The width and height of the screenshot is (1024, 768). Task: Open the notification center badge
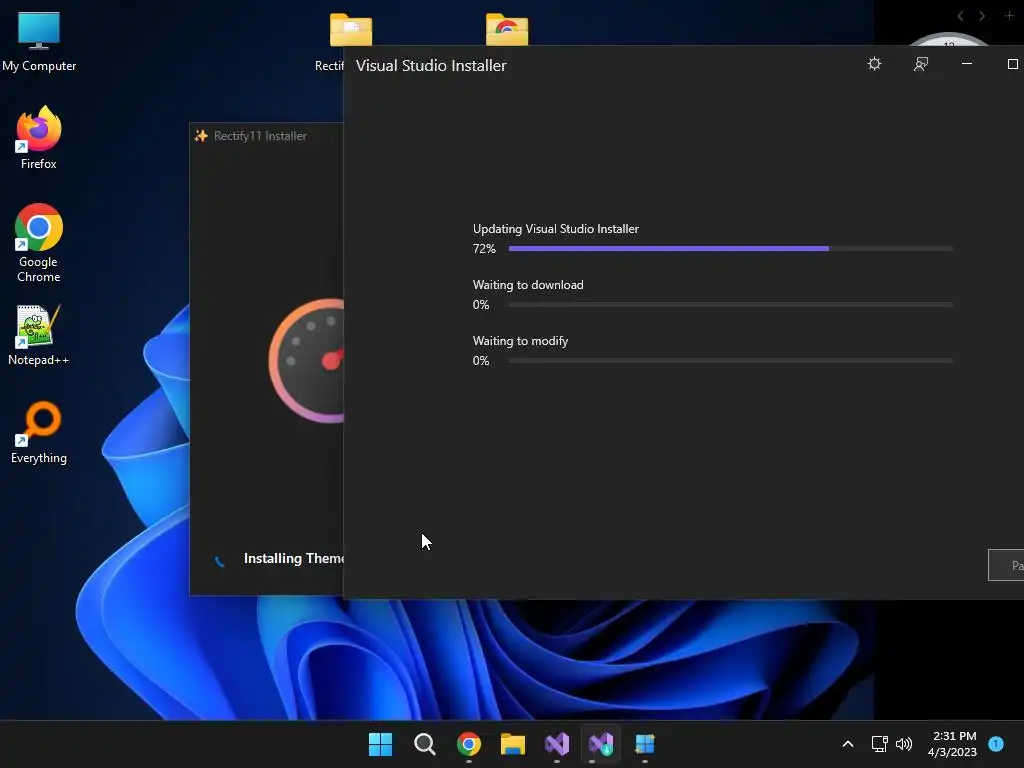pos(996,744)
